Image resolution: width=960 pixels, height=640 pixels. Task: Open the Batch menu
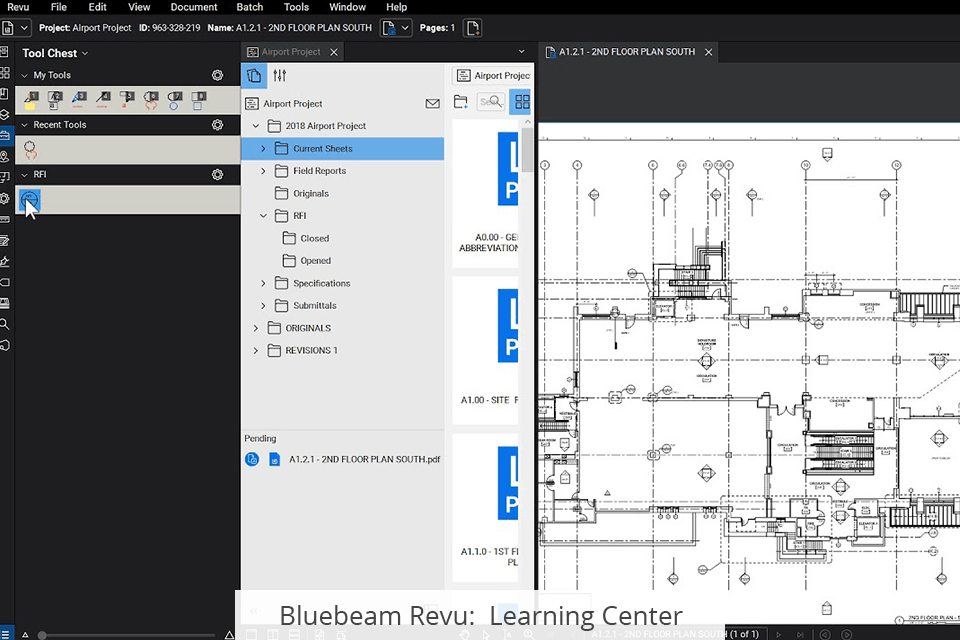click(x=250, y=7)
